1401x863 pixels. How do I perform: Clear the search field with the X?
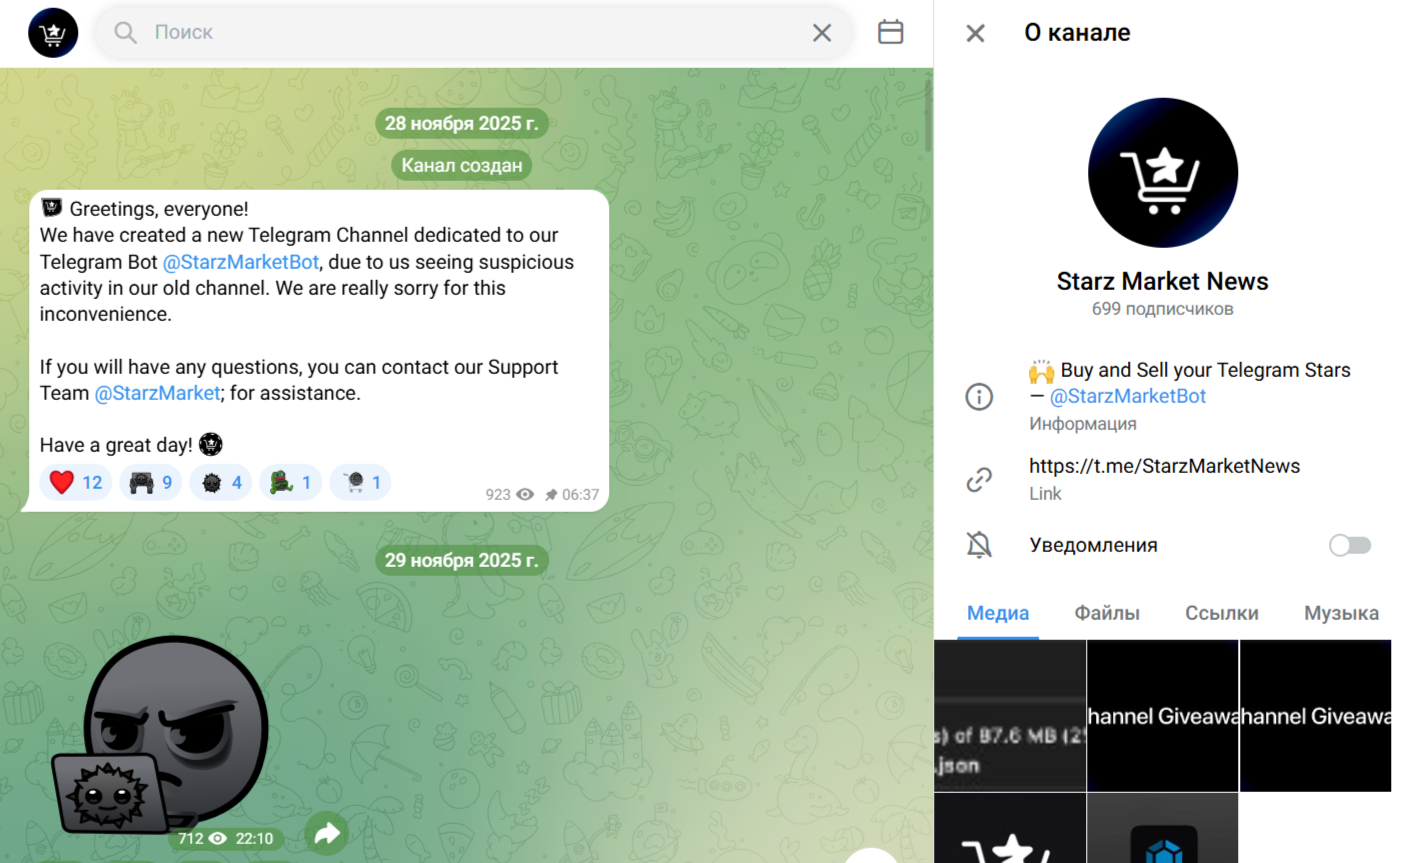coord(822,33)
